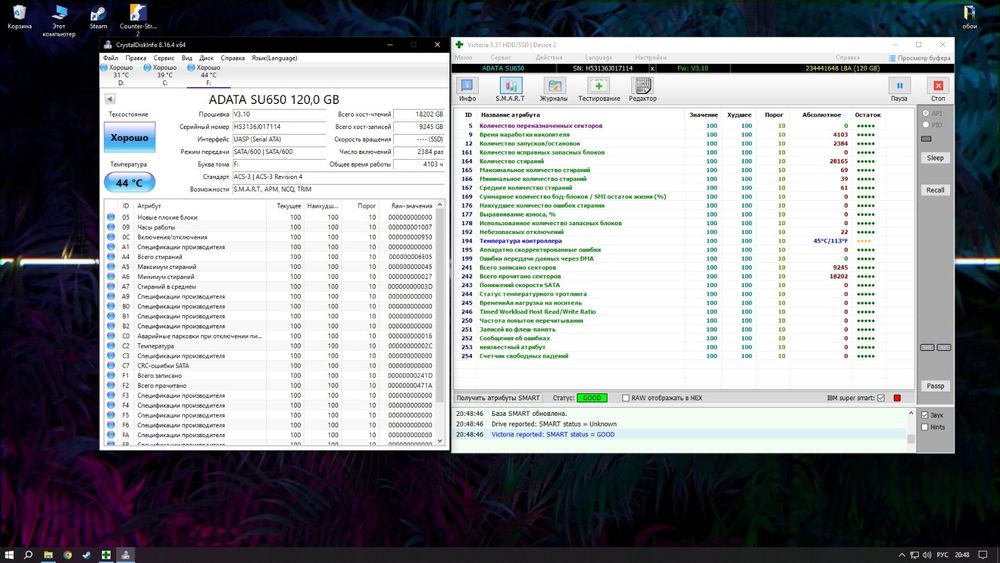Open Steam from the taskbar
1000x563 pixels.
pos(86,555)
